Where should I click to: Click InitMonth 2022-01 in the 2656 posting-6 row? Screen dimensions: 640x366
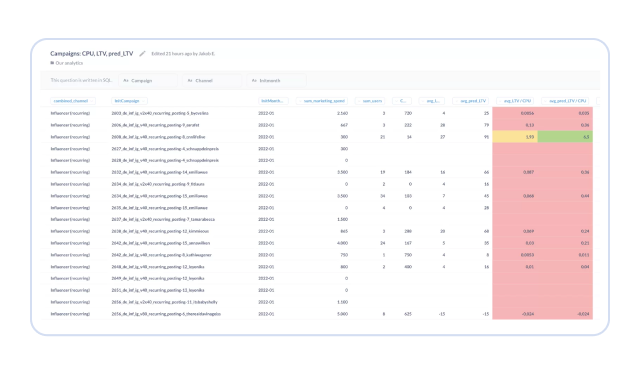click(x=266, y=314)
